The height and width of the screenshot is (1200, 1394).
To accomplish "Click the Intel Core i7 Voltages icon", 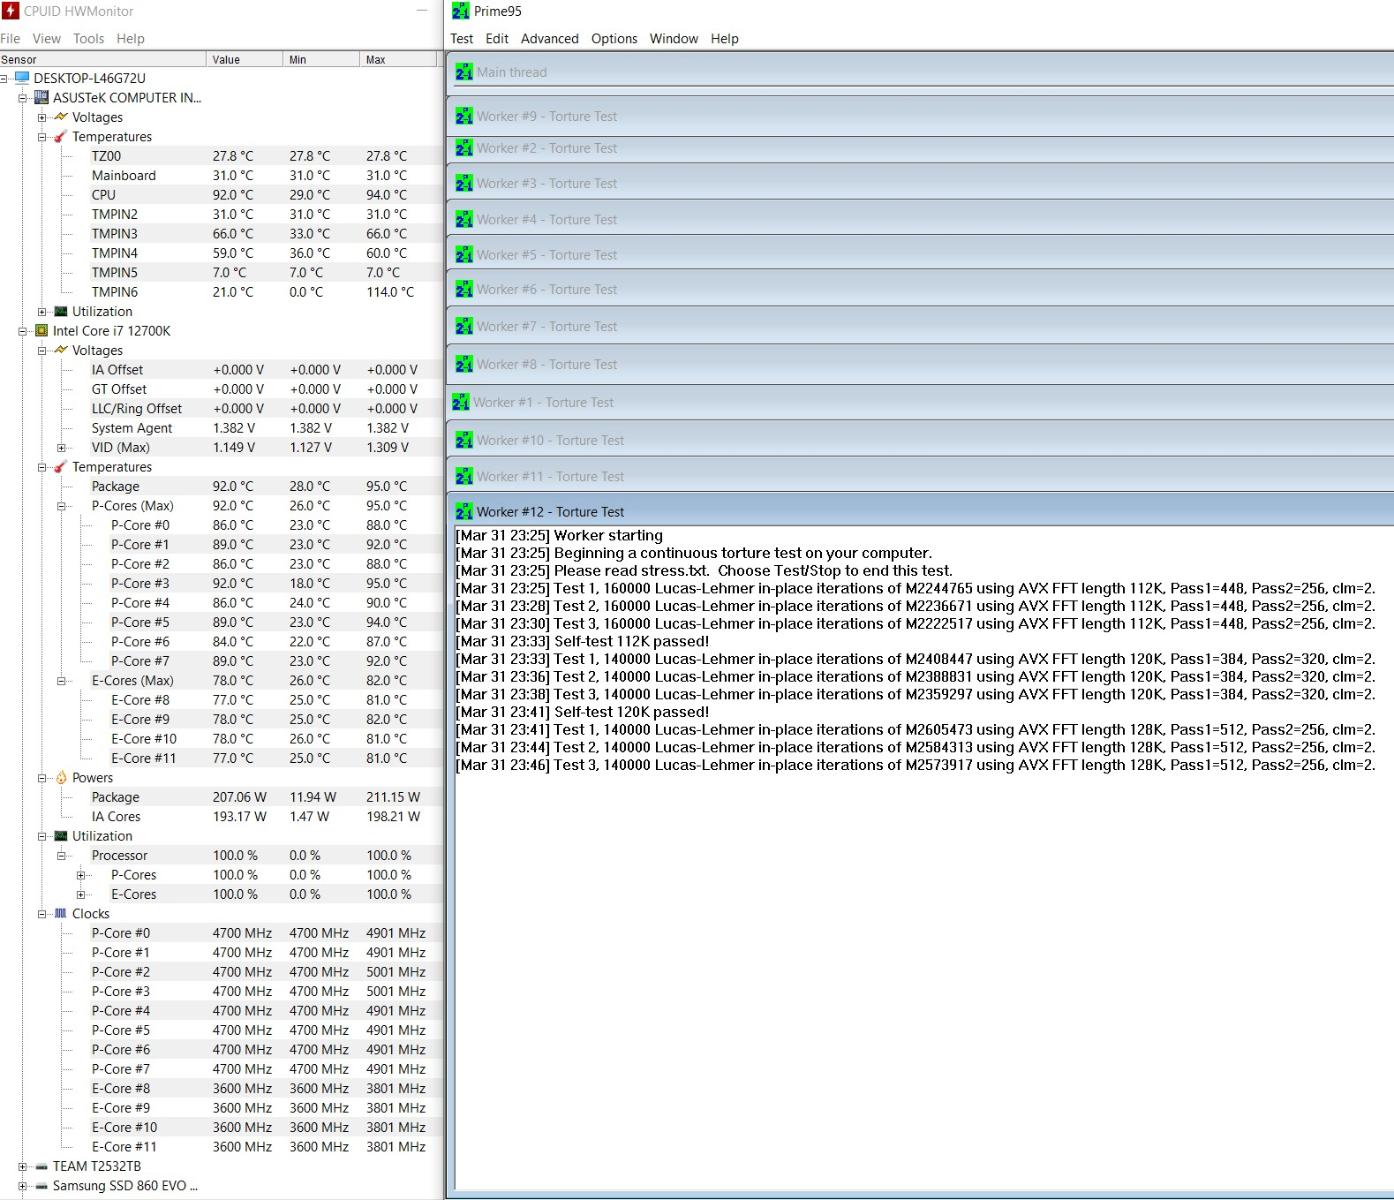I will [x=61, y=350].
